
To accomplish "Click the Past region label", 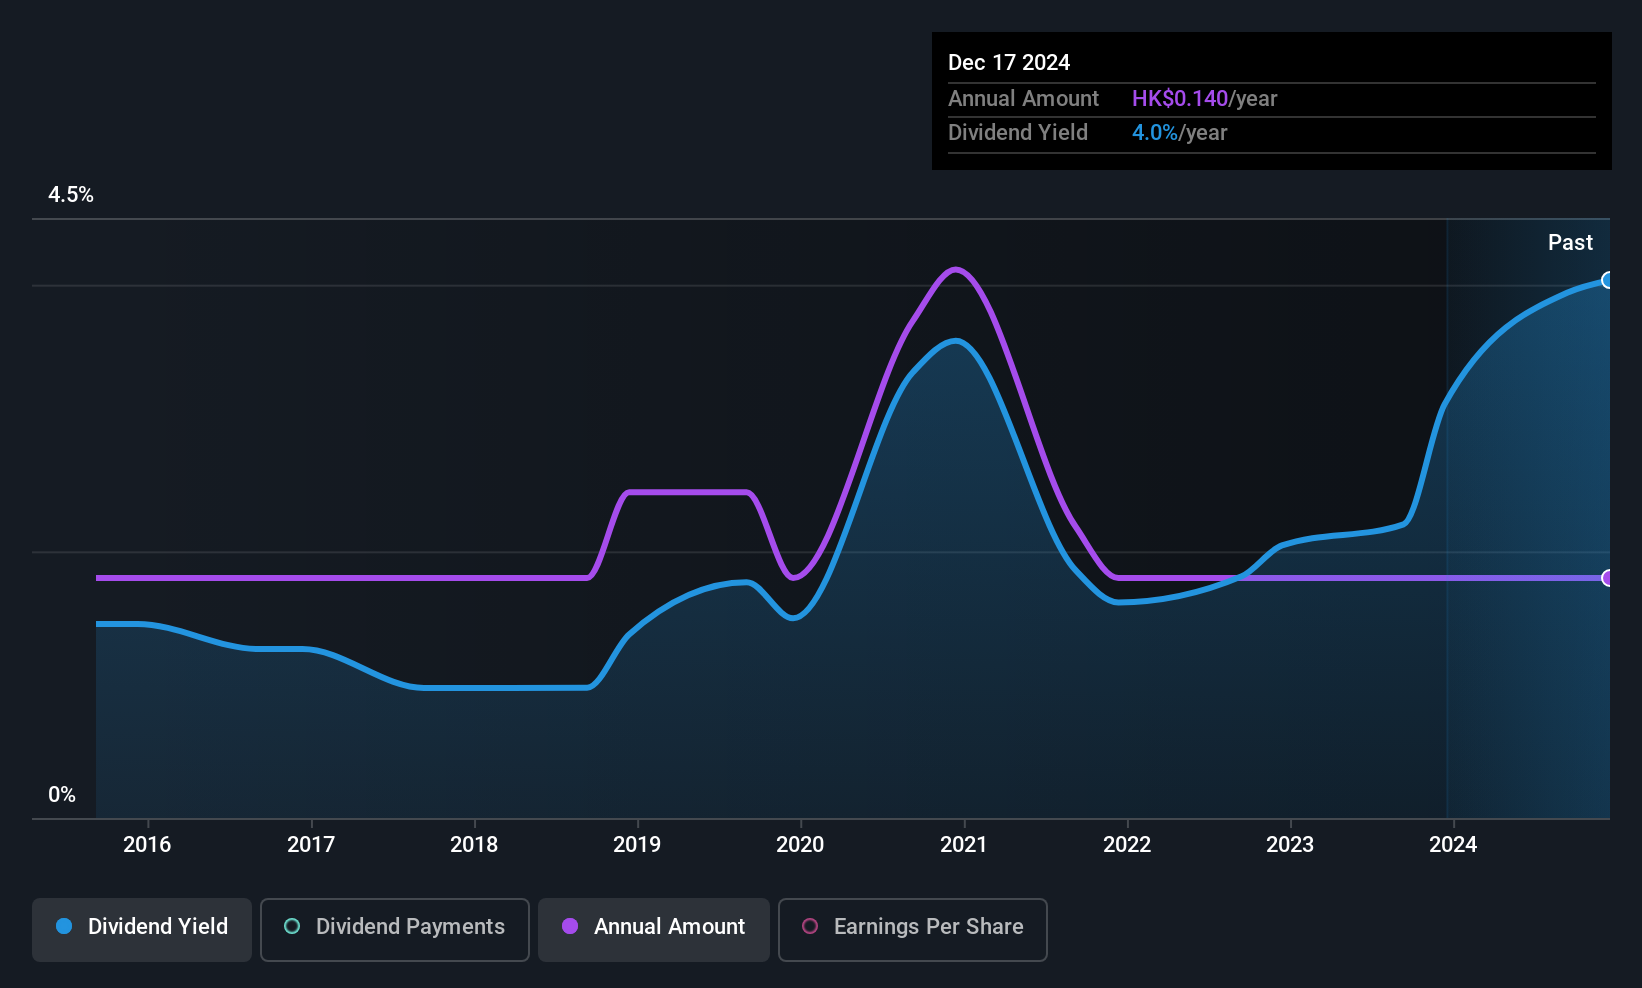I will tap(1570, 243).
